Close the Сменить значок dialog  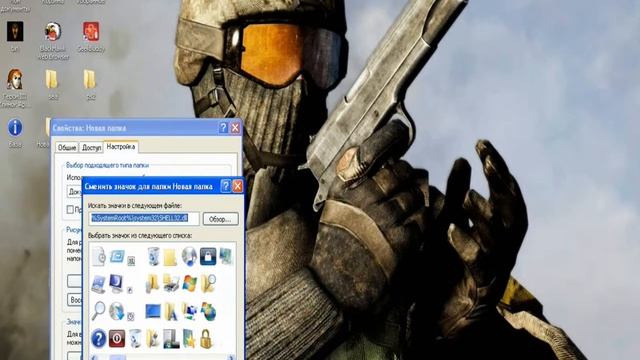(238, 186)
